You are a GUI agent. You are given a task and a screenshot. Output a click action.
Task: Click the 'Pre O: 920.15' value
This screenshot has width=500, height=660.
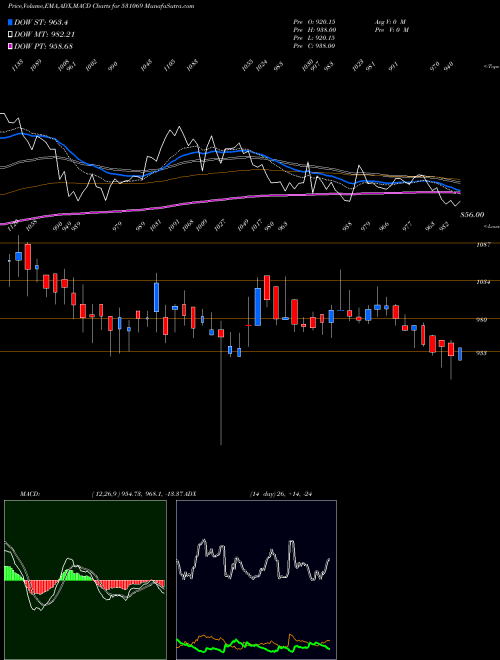(314, 21)
